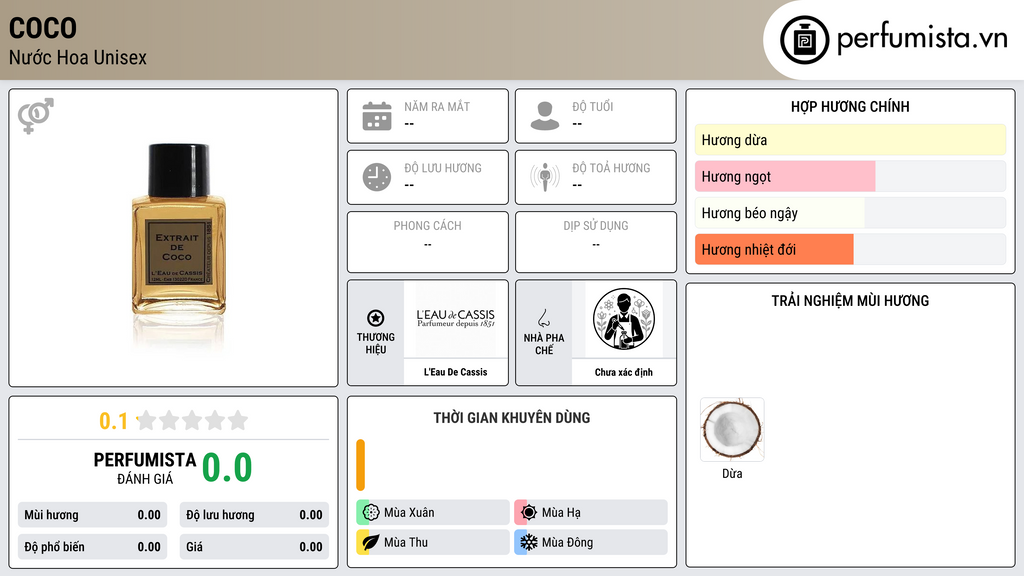Screen dimensions: 1024x576
Task: Open the L'Eau De Cassis brand name link
Action: (456, 372)
